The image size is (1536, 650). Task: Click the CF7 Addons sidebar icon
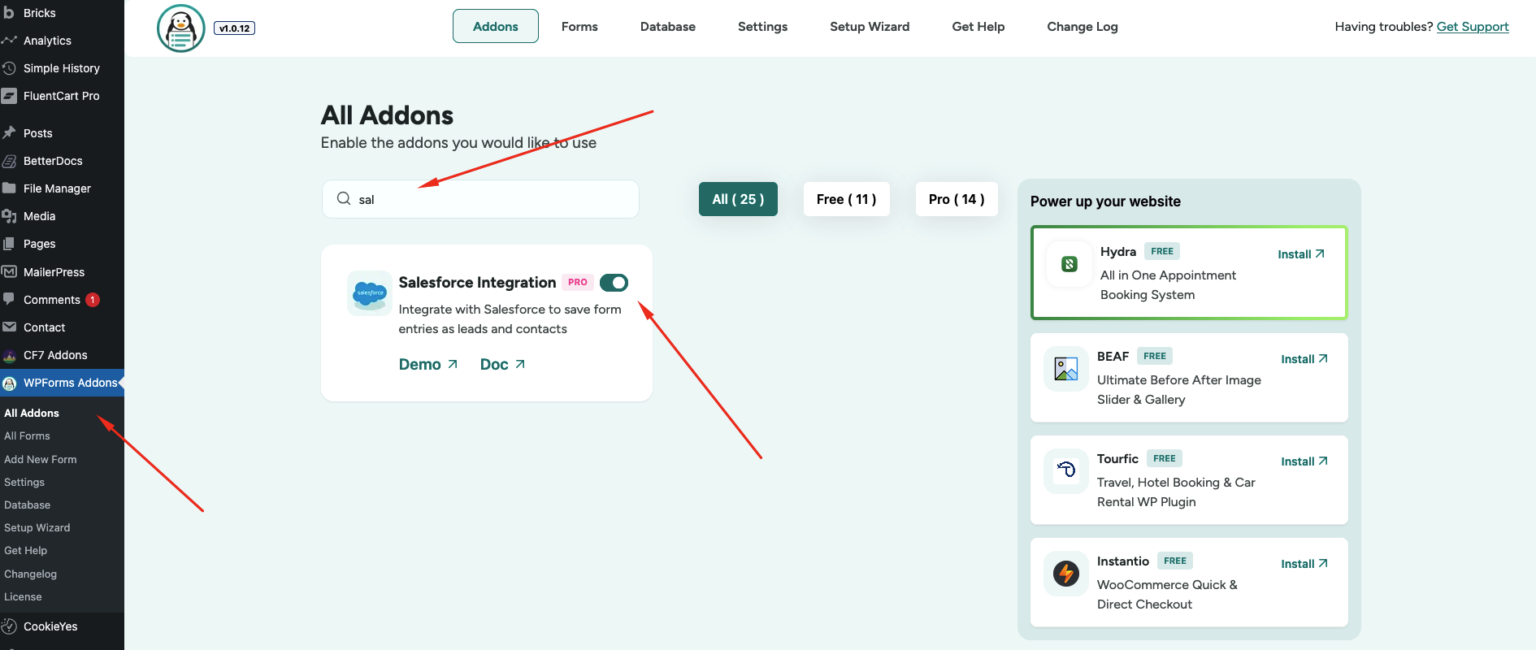point(10,355)
